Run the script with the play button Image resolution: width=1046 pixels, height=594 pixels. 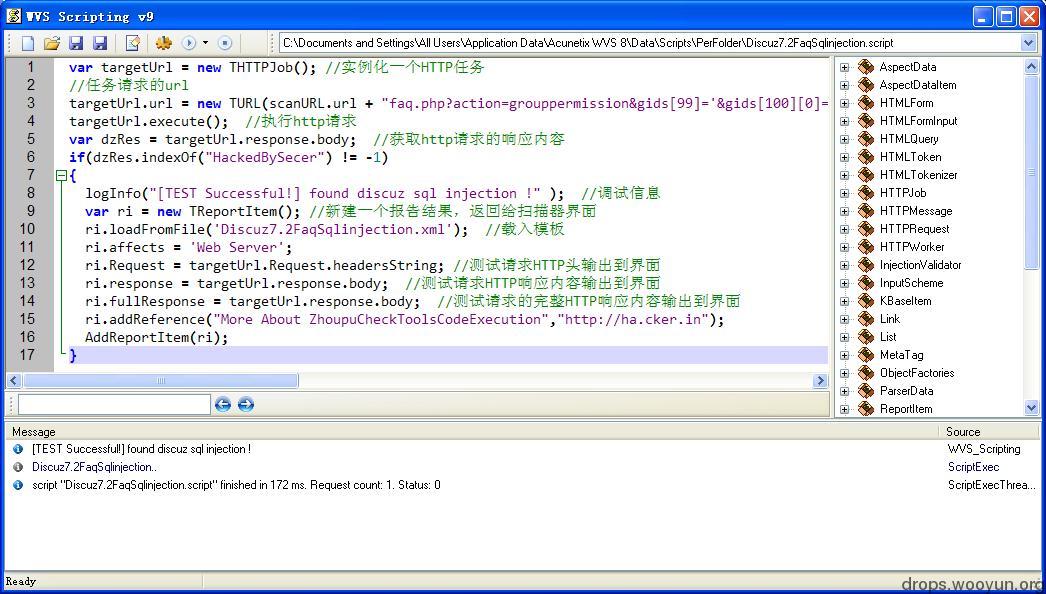[x=189, y=43]
